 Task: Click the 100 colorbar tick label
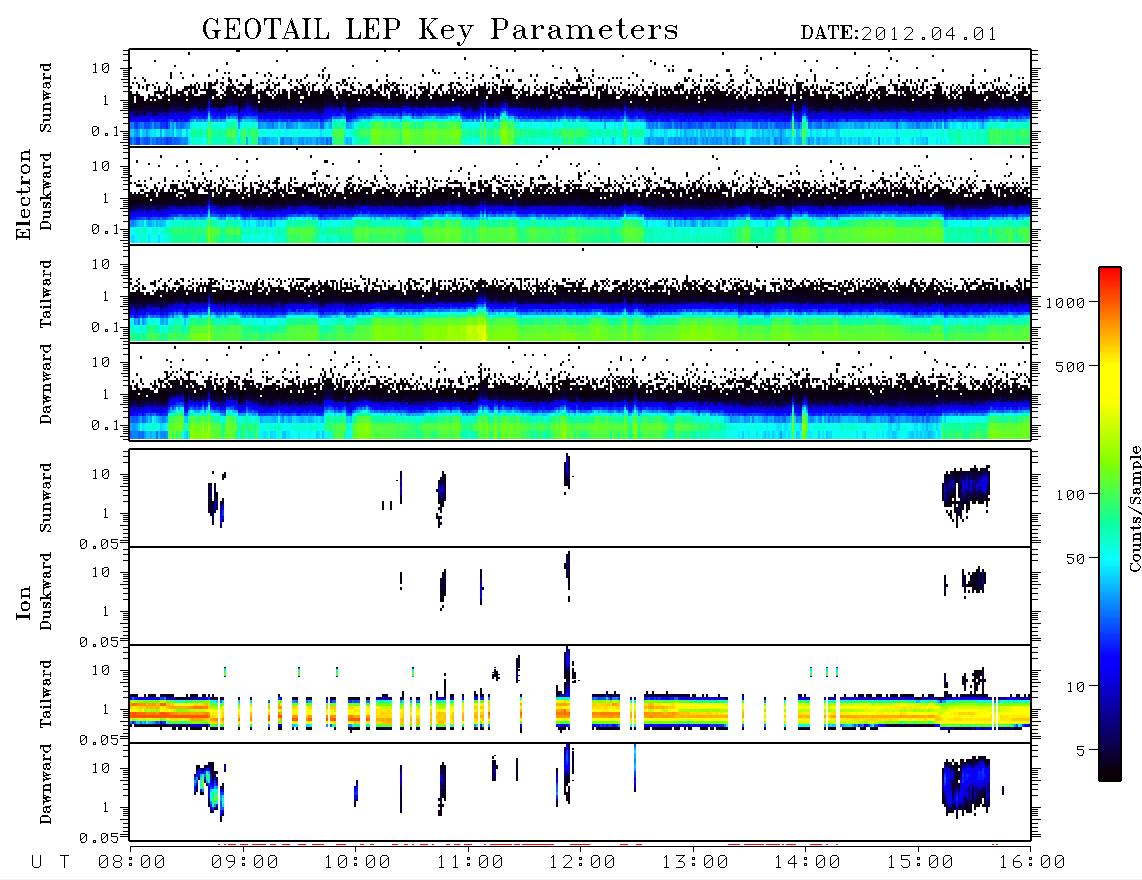[1071, 495]
